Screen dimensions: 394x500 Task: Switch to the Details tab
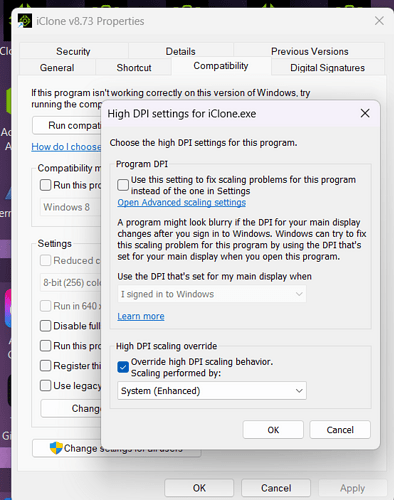(181, 51)
